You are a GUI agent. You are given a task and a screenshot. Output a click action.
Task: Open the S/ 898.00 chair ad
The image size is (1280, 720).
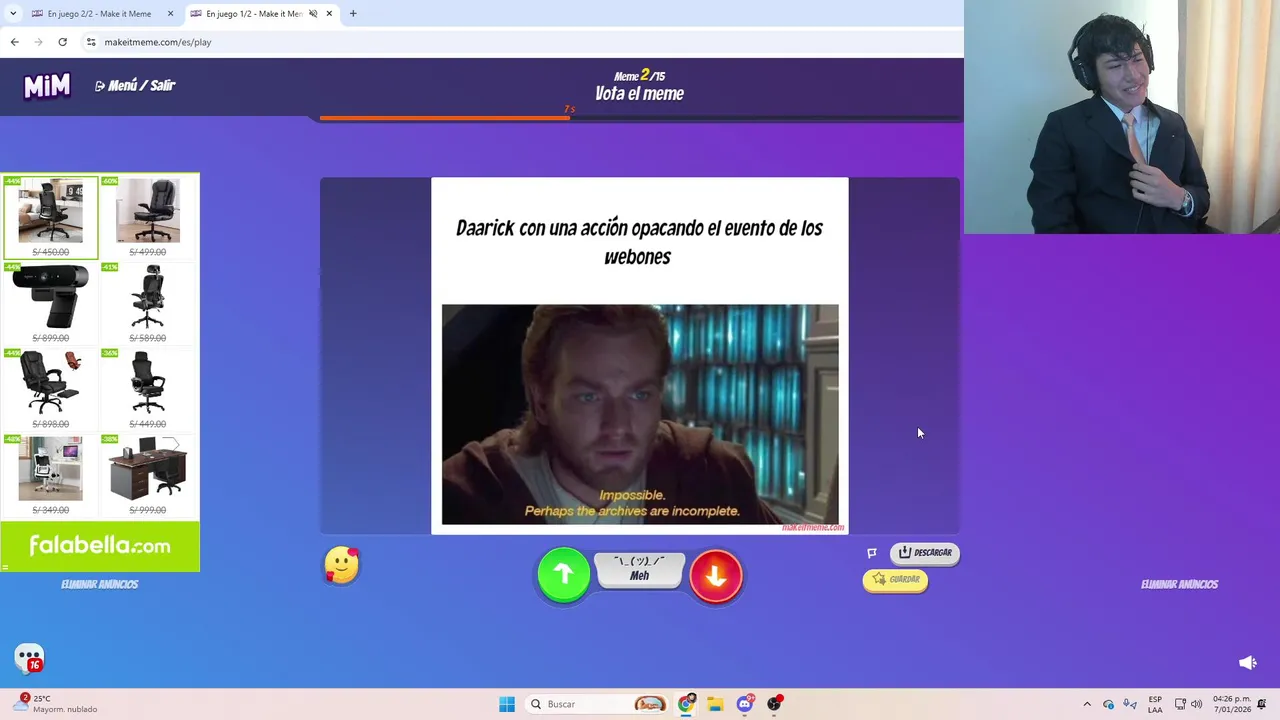click(50, 389)
